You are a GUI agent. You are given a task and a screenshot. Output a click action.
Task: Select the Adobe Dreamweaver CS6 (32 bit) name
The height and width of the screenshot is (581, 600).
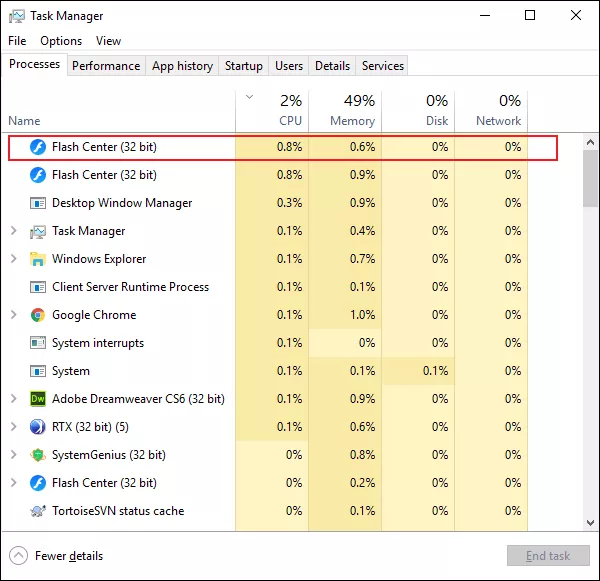(x=138, y=399)
